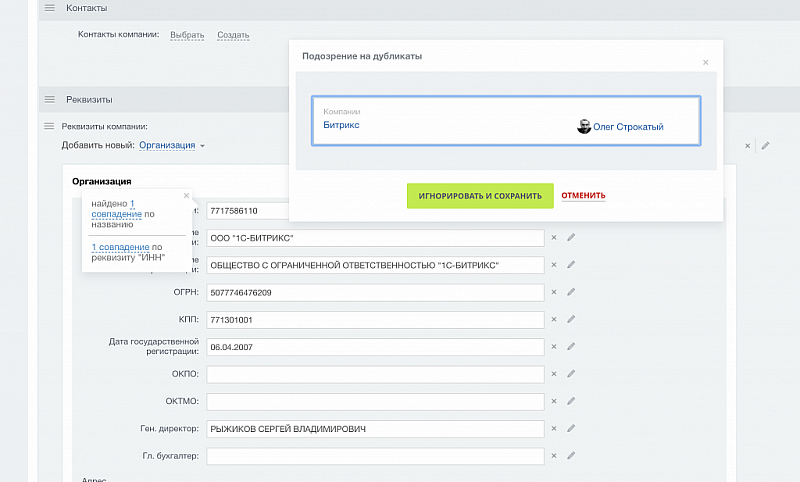This screenshot has height=482, width=800.
Task: Close the found matches tooltip
Action: 186,195
